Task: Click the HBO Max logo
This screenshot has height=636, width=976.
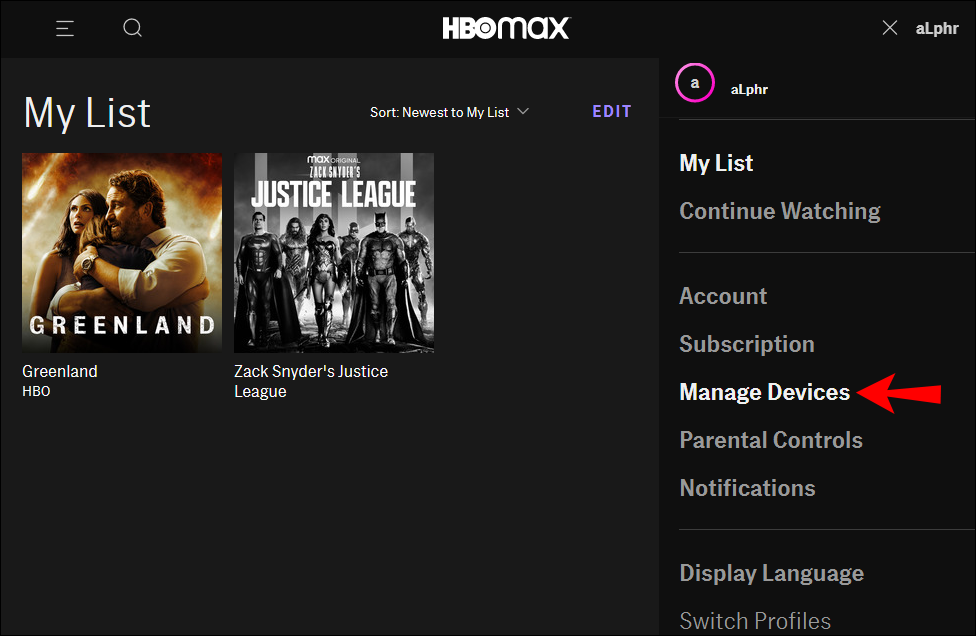Action: pyautogui.click(x=506, y=28)
